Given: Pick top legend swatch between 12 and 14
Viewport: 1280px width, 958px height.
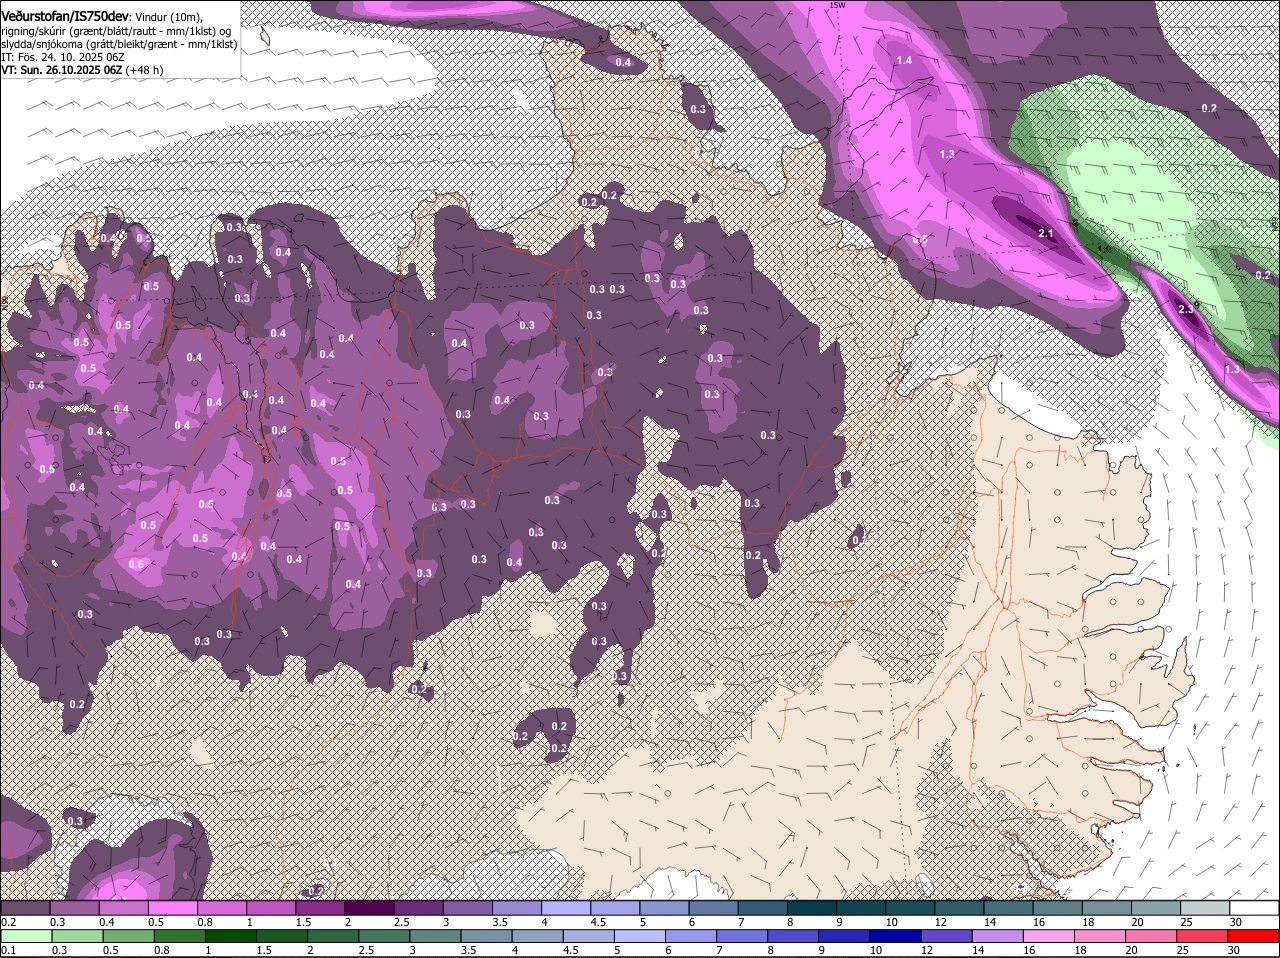Looking at the screenshot, I should point(959,907).
